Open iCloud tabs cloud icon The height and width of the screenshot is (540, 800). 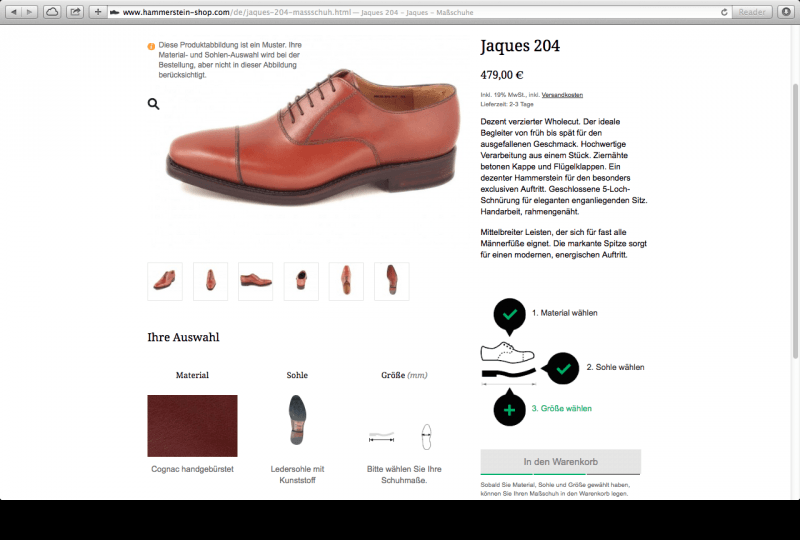tap(52, 12)
